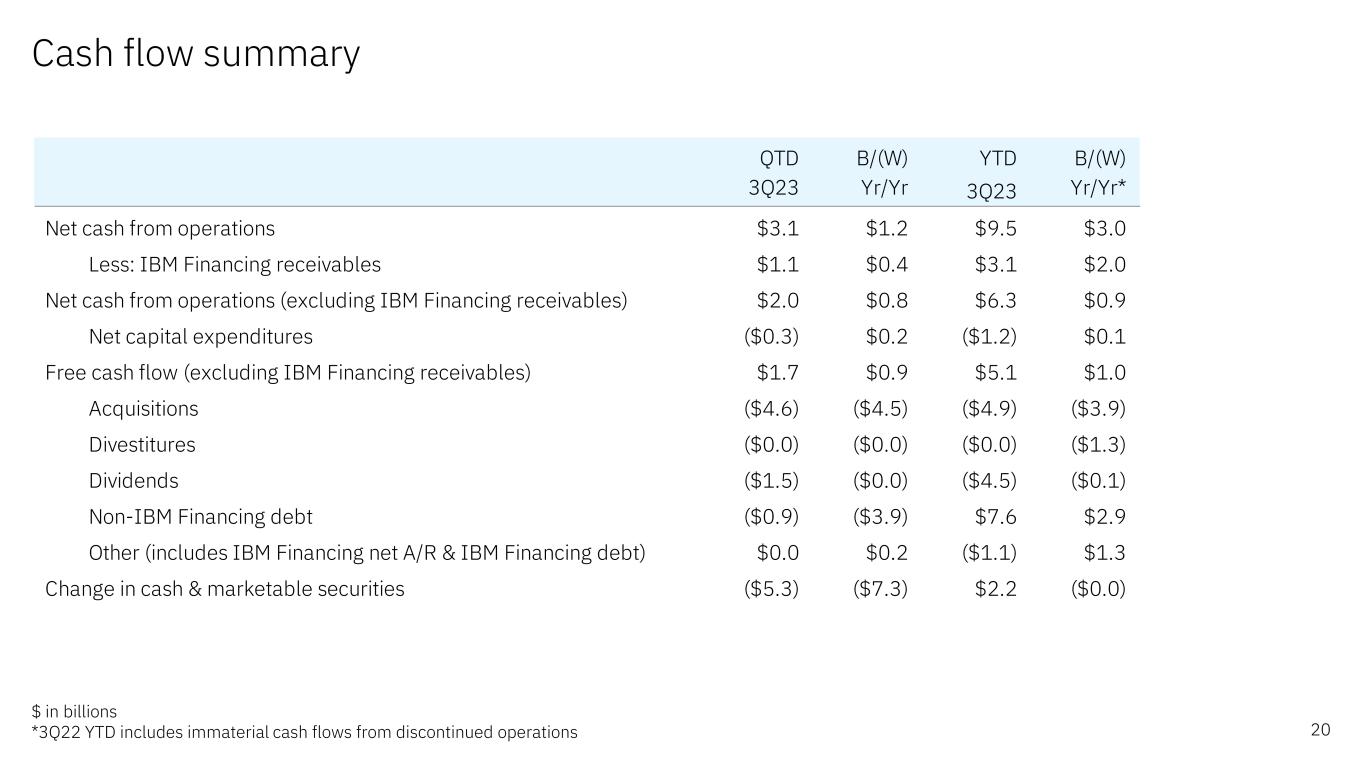Click the "Net cash from operations" row label
Image resolution: width=1365 pixels, height=768 pixels.
pyautogui.click(x=160, y=229)
